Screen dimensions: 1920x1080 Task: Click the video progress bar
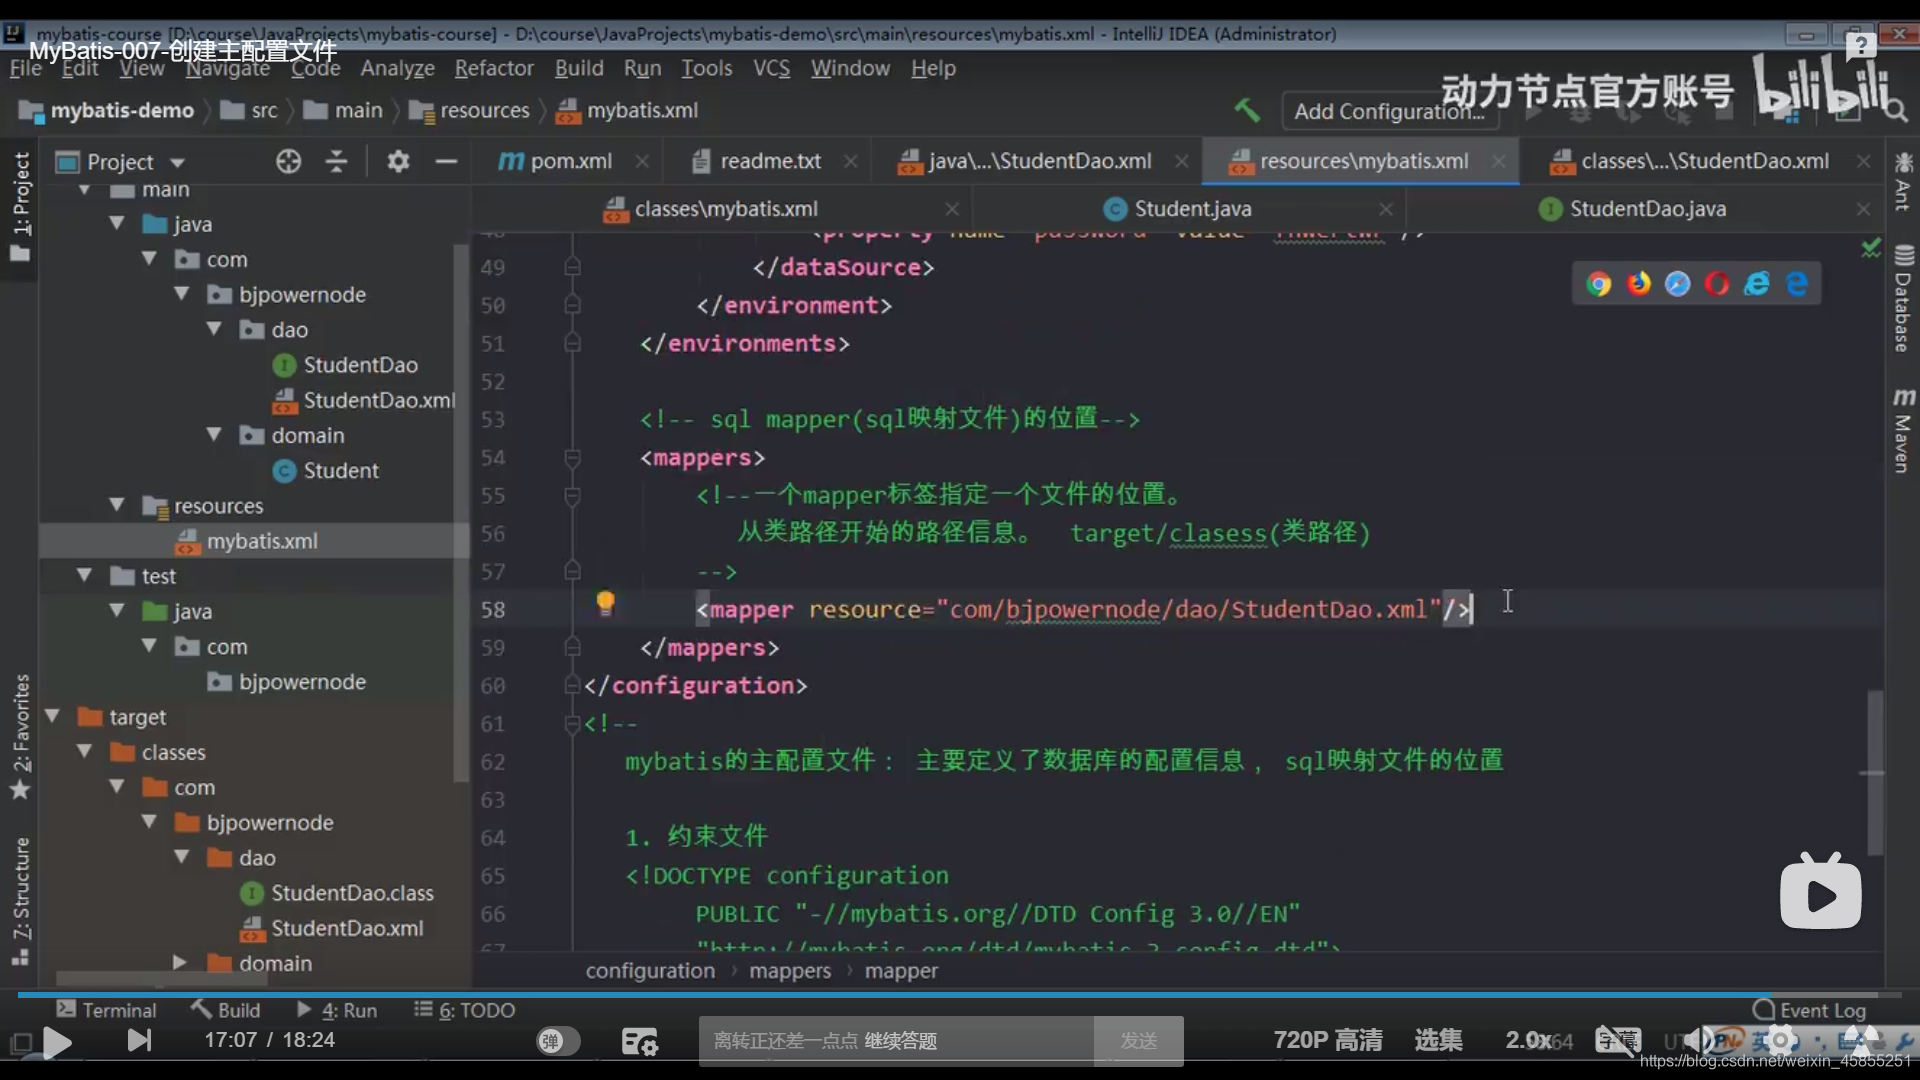coord(960,995)
